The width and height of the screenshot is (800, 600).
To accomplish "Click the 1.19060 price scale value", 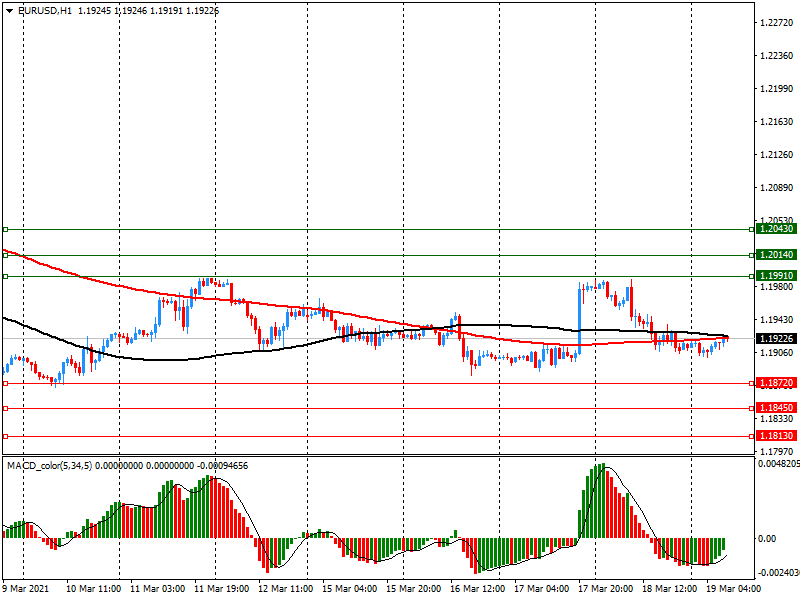I will [x=777, y=353].
